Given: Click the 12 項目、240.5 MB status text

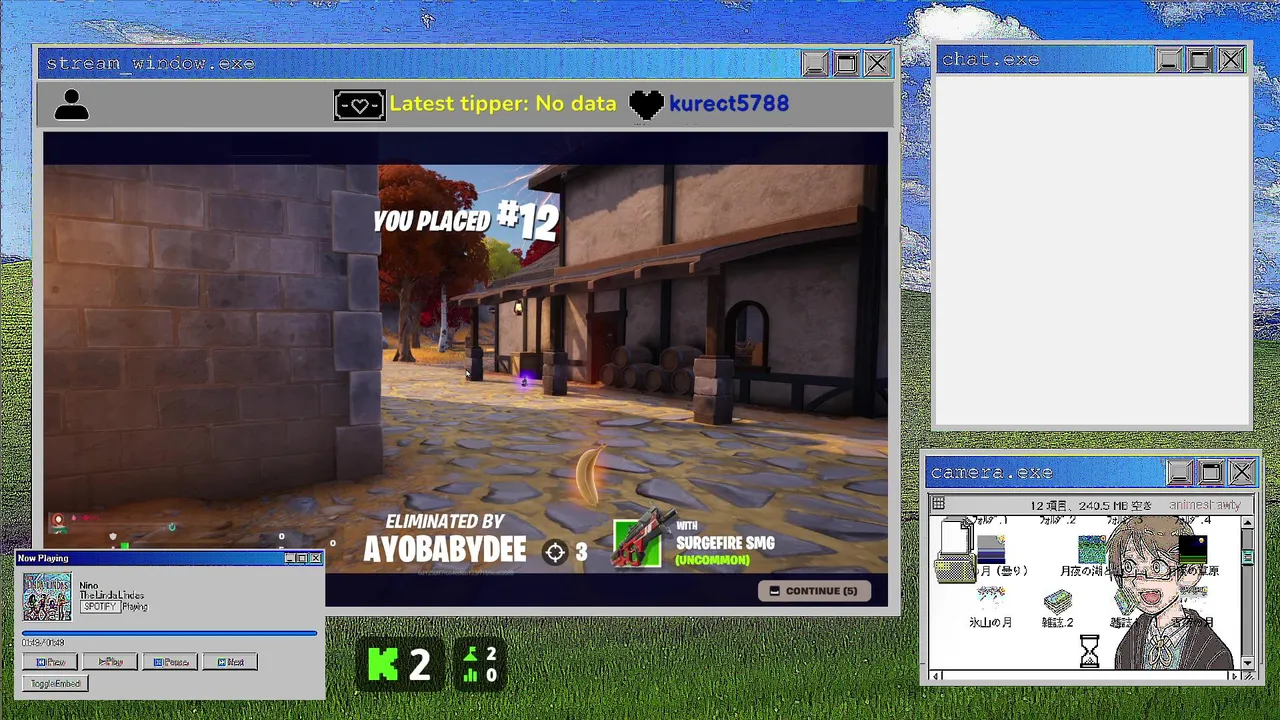Looking at the screenshot, I should pos(1091,506).
